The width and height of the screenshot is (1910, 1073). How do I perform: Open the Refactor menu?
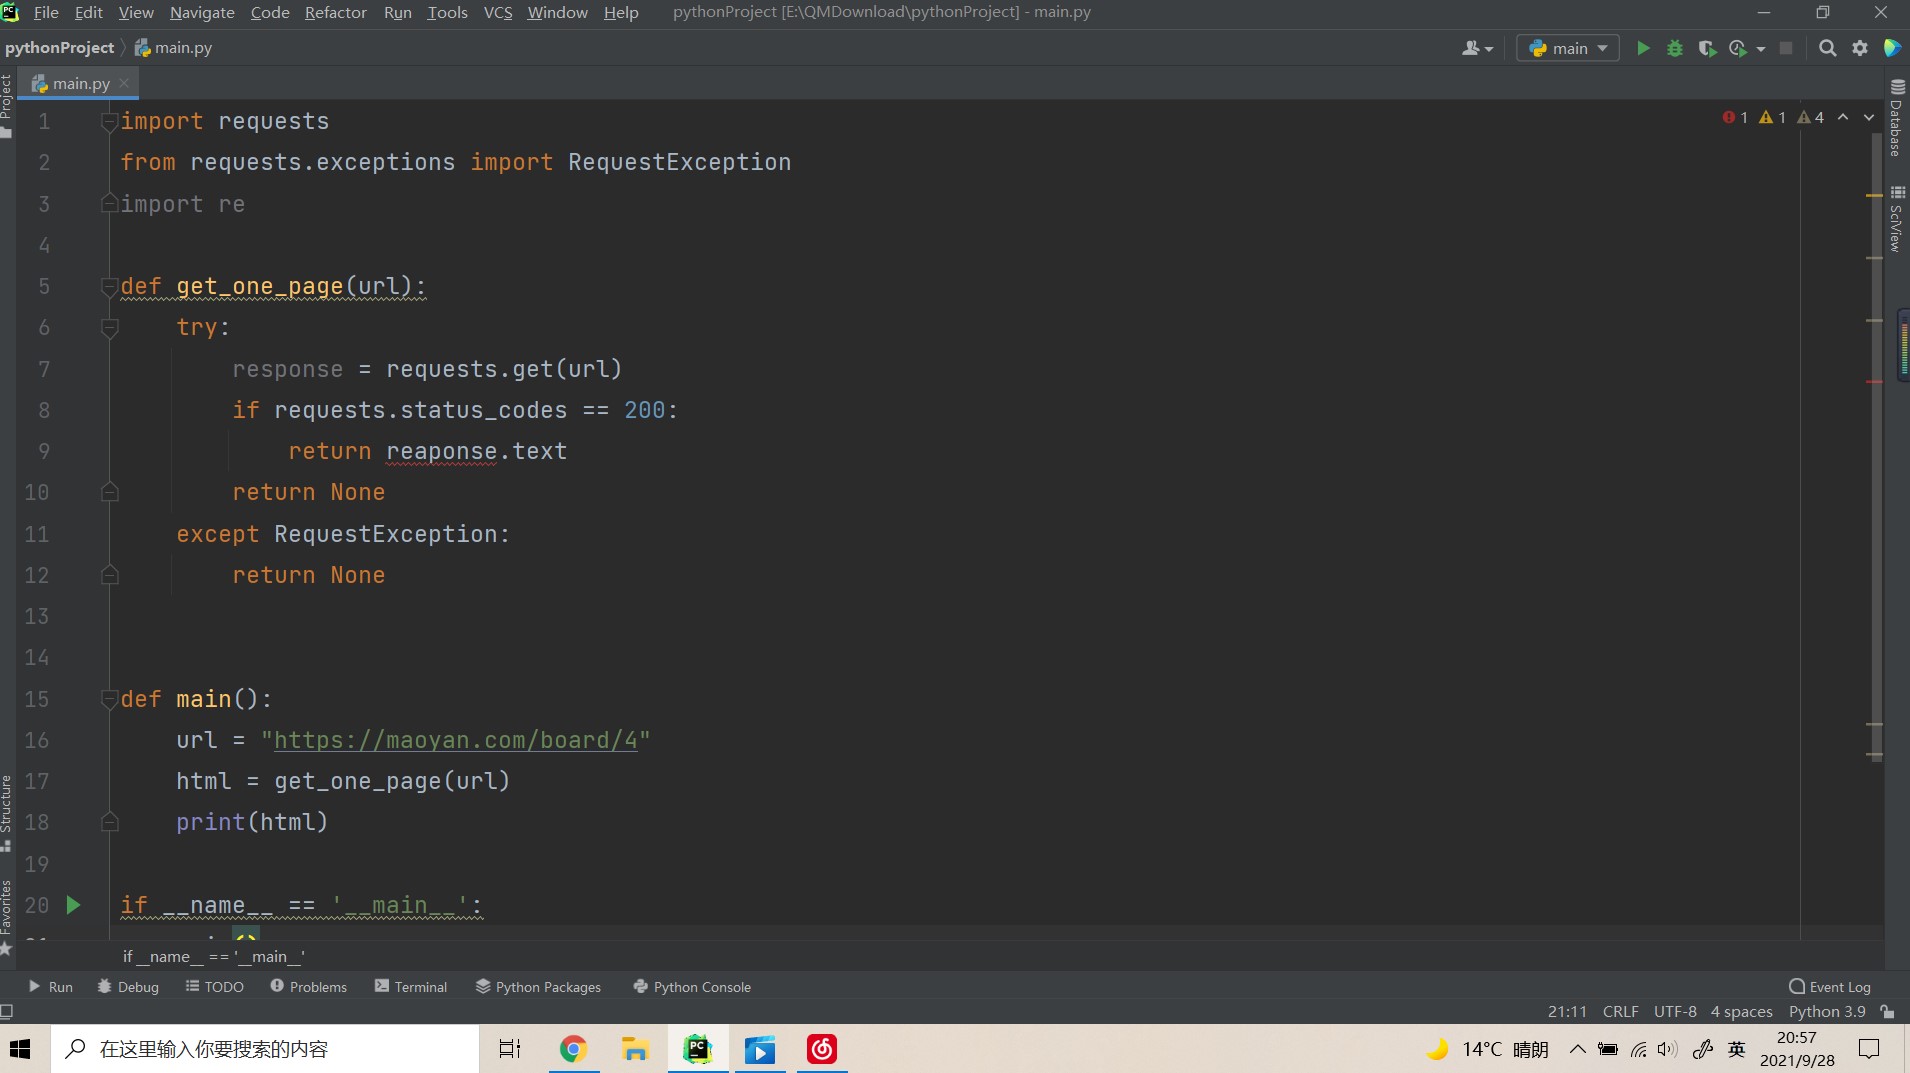click(x=335, y=12)
